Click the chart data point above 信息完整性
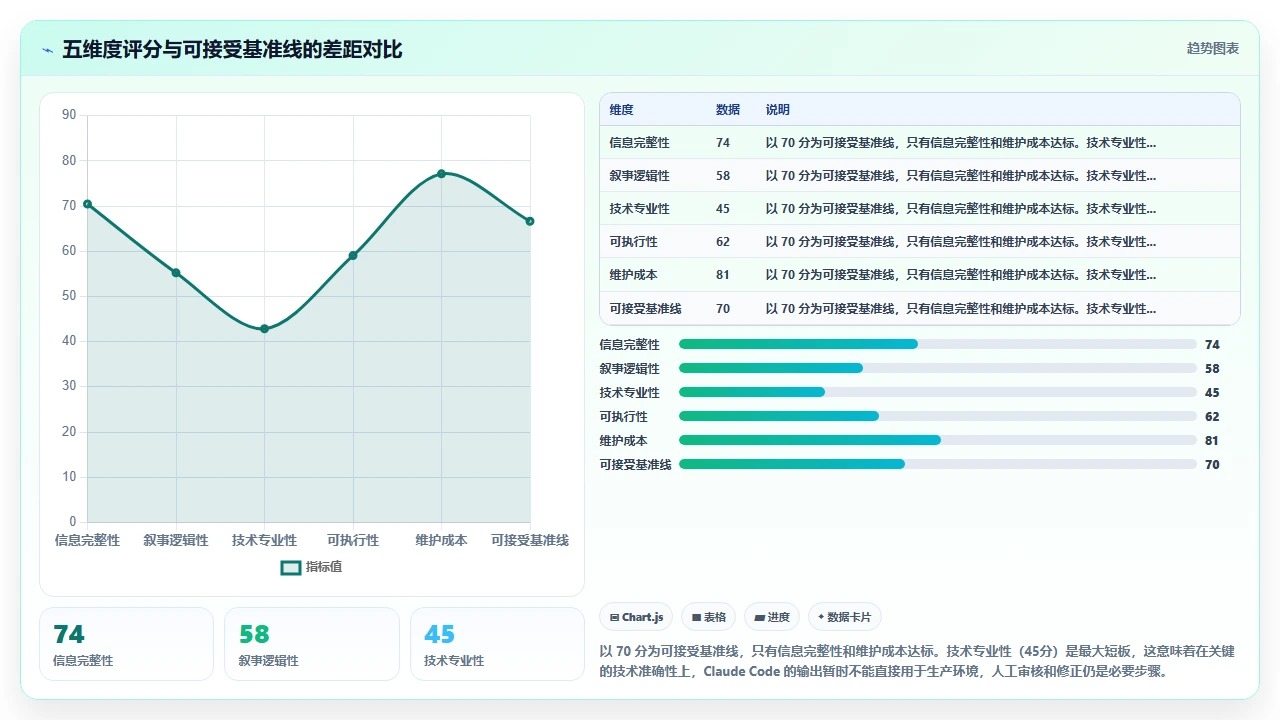 pos(88,204)
